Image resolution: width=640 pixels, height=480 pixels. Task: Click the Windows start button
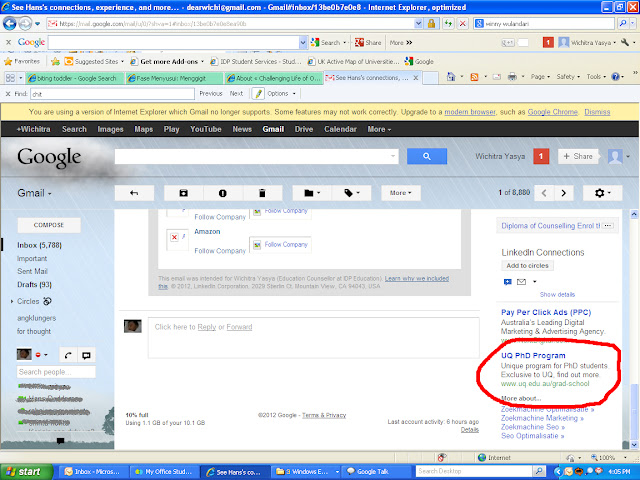tap(27, 472)
